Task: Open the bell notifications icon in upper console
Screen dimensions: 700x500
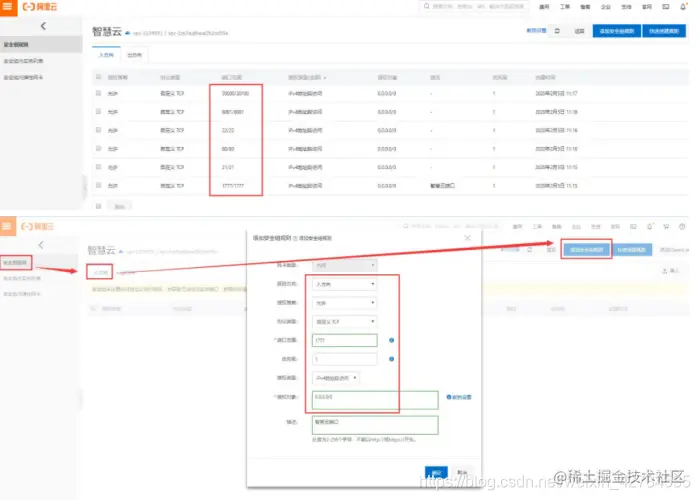Action: (x=683, y=7)
